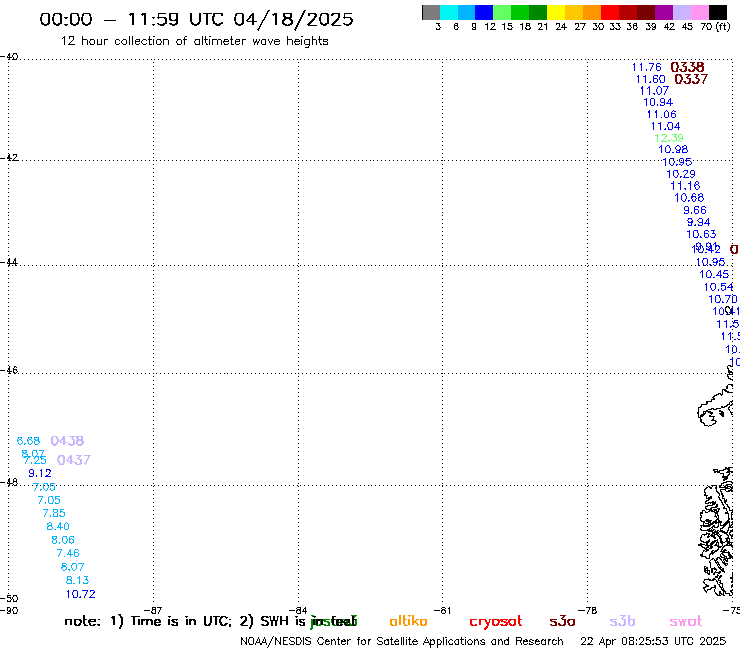Click the timestamp '22 Apr 08:25:53 UTC 2025'
The height and width of the screenshot is (650, 740).
653,642
